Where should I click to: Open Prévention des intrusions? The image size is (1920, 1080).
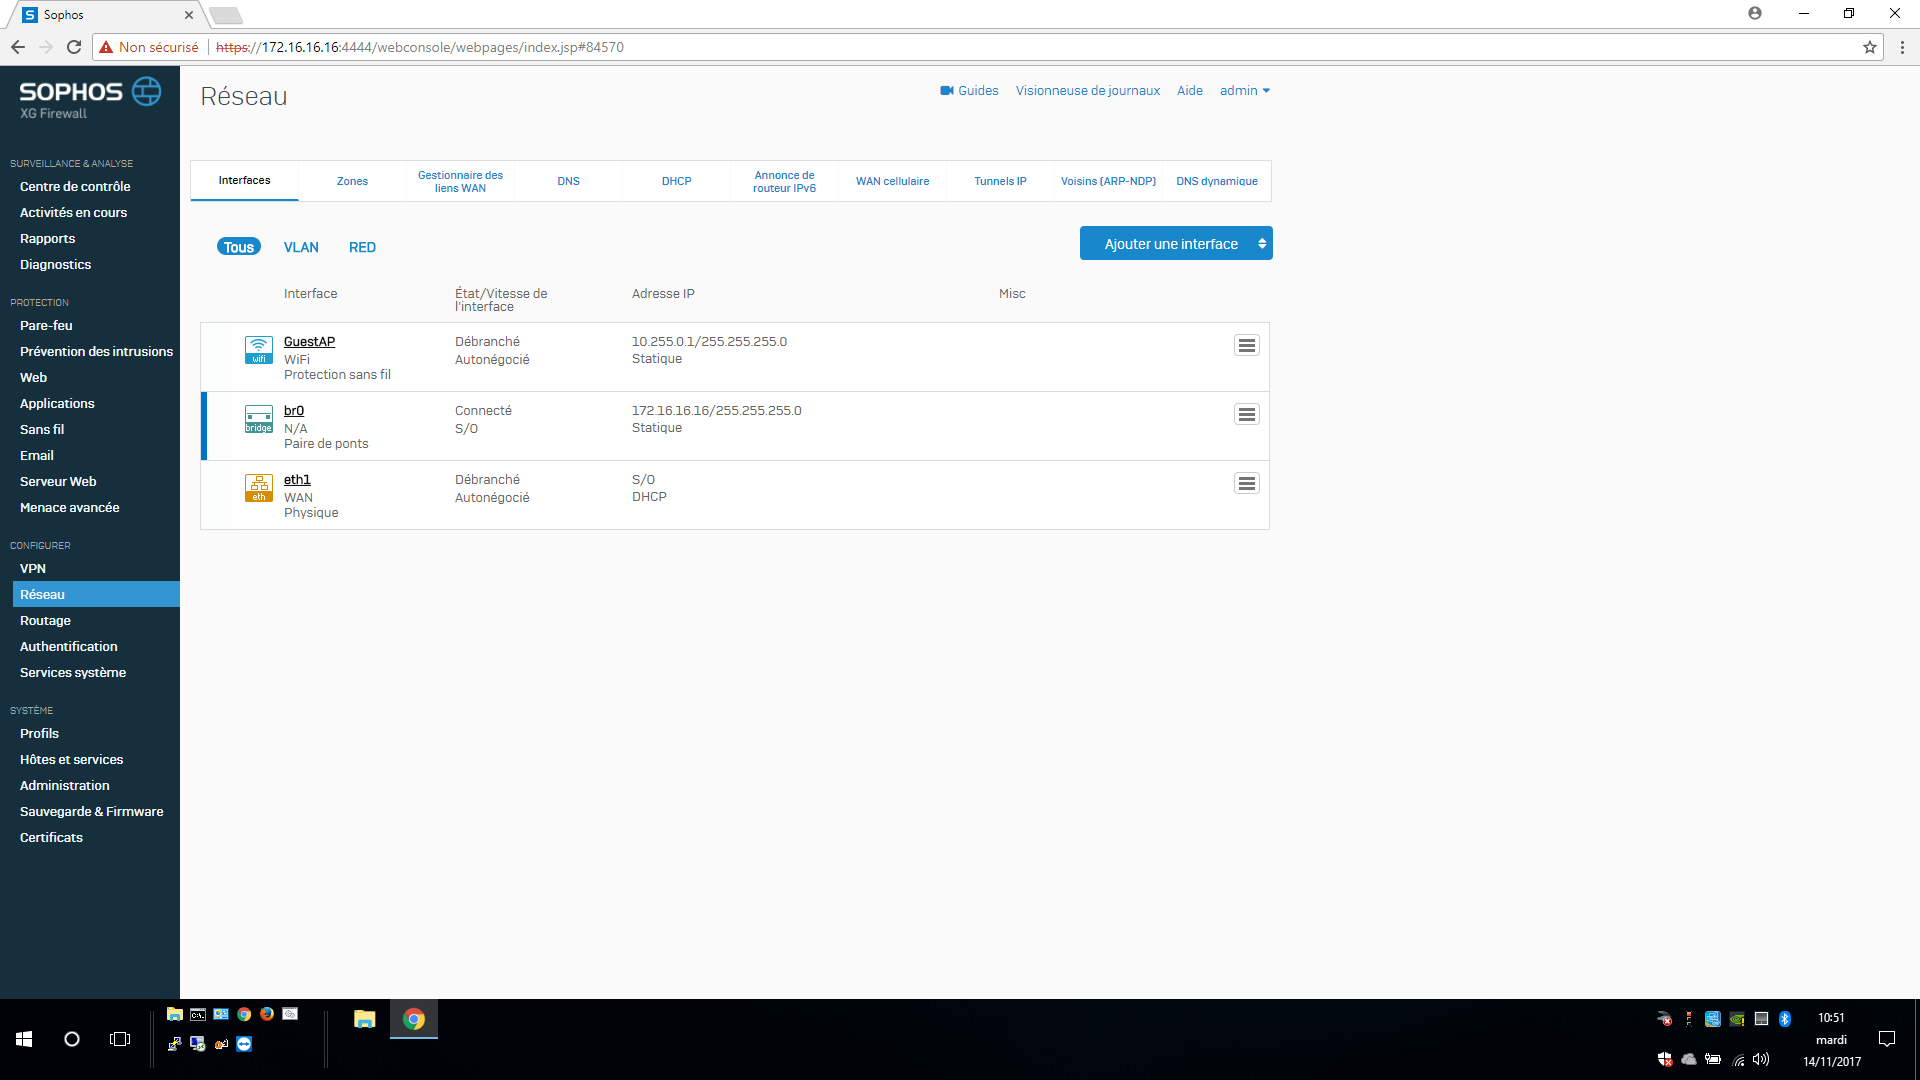pyautogui.click(x=96, y=352)
